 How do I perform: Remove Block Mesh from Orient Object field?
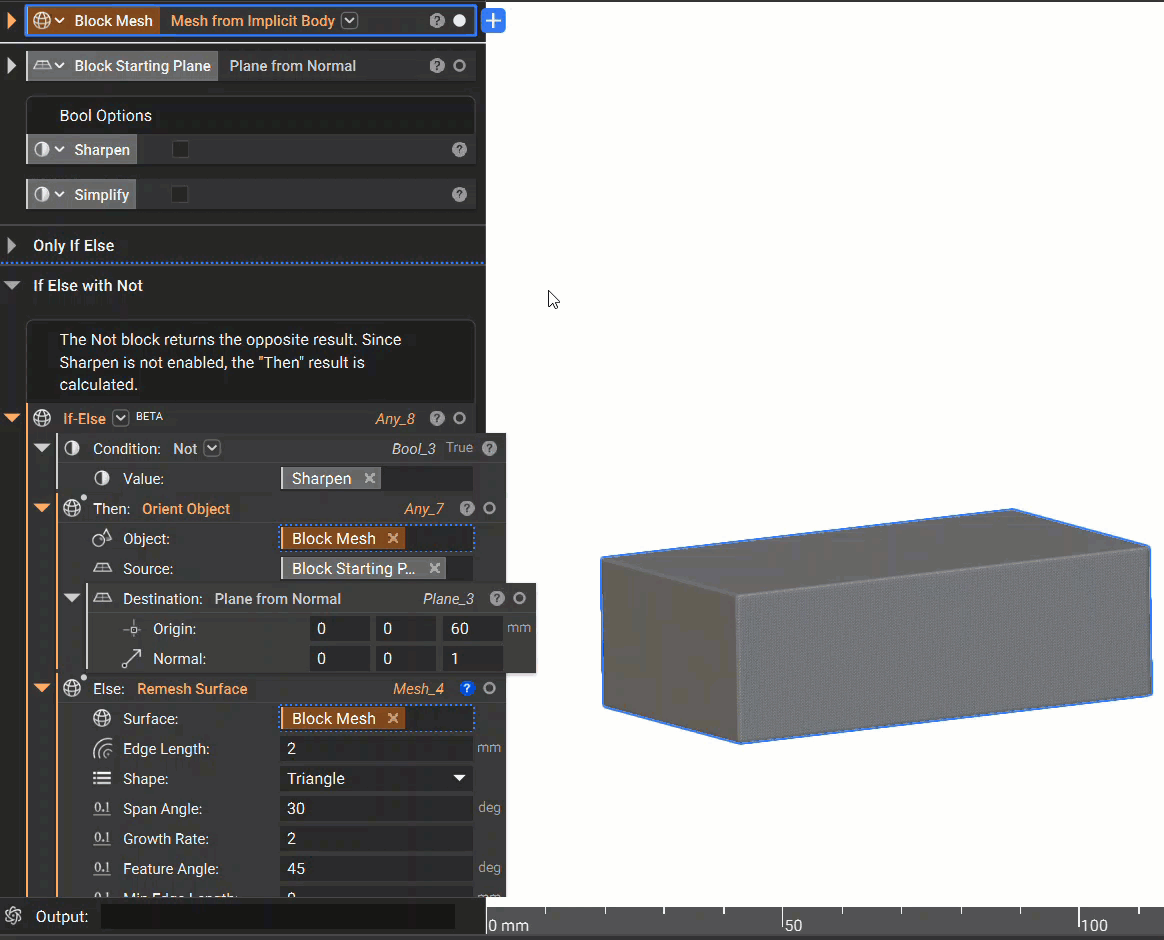[x=393, y=538]
